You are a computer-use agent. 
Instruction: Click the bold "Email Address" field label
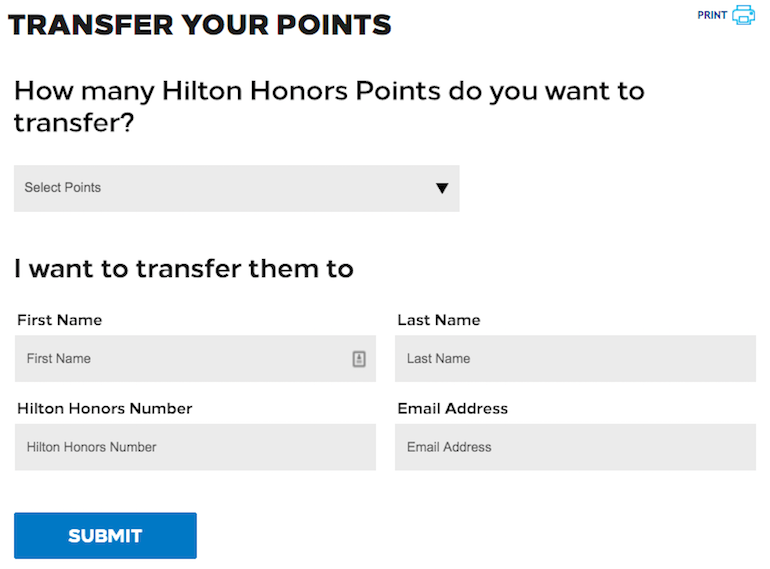[x=453, y=408]
